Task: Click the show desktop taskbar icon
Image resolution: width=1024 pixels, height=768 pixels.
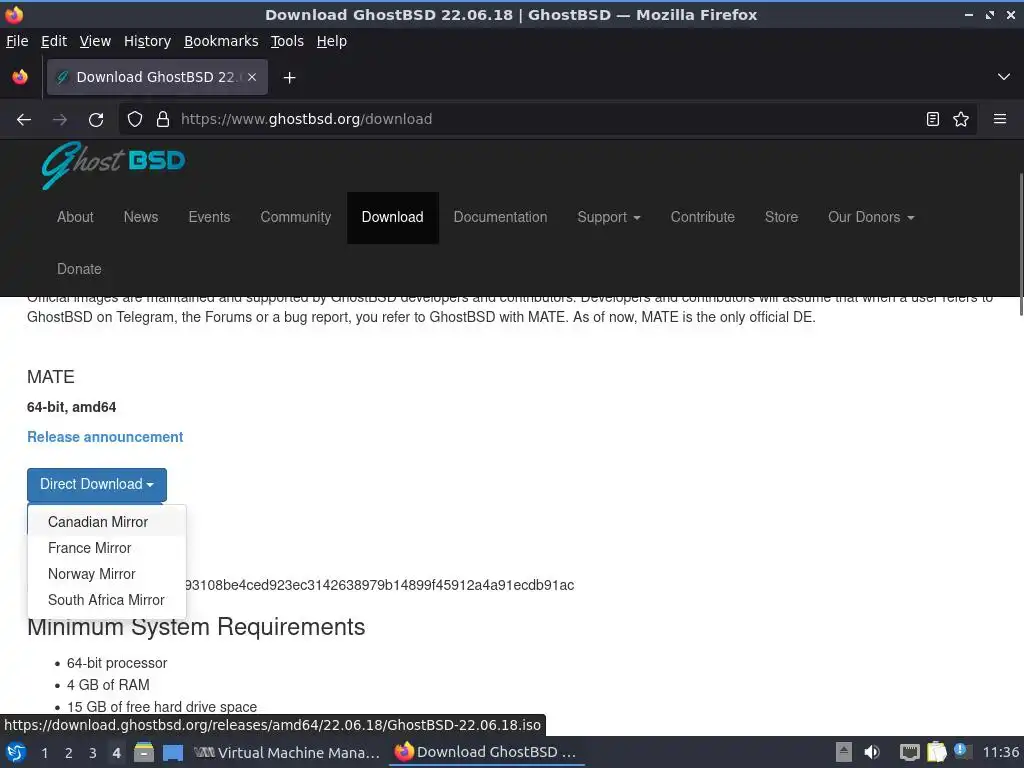Action: 172,753
